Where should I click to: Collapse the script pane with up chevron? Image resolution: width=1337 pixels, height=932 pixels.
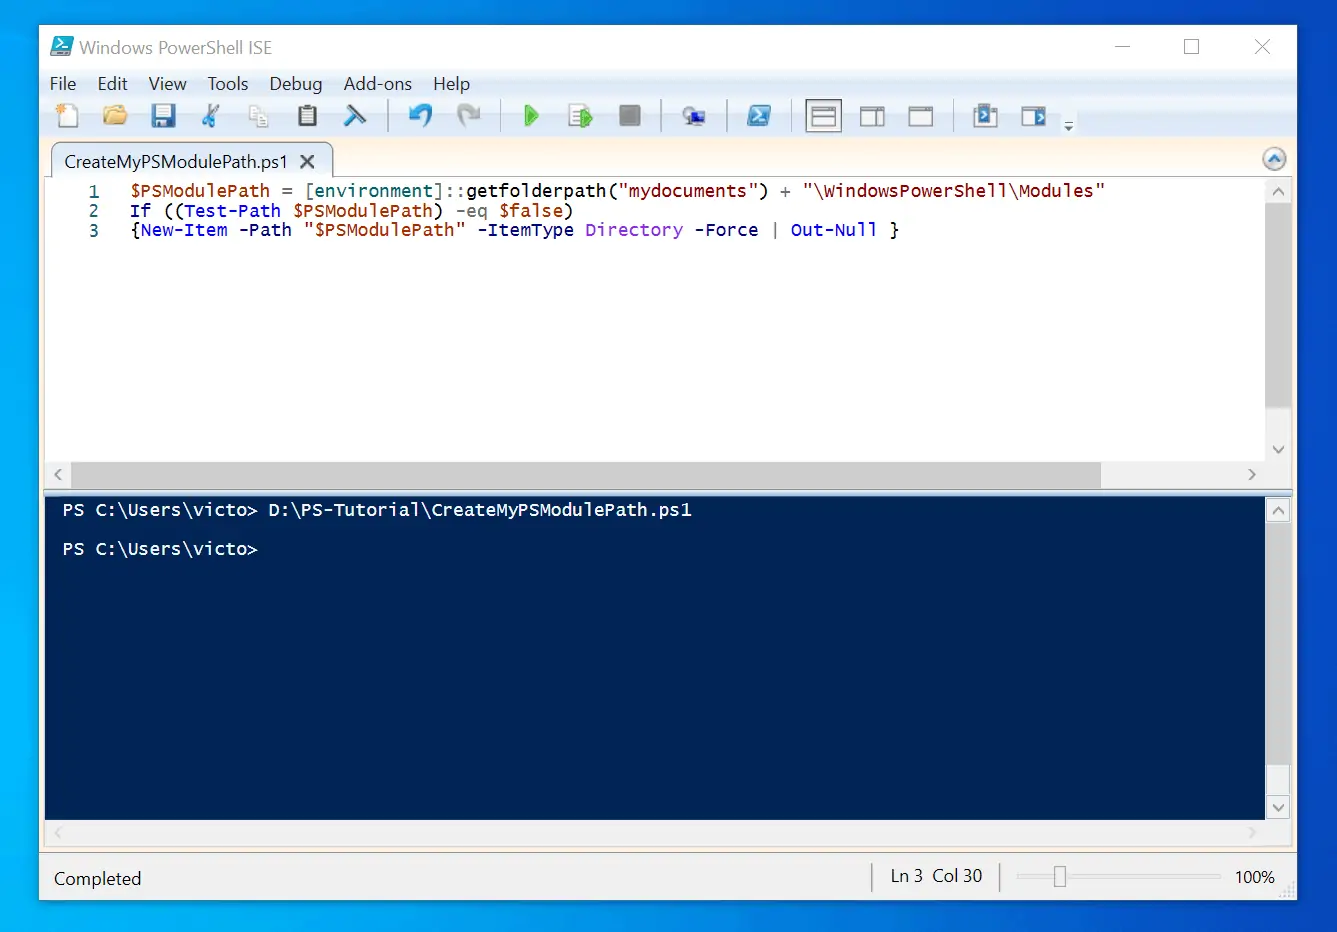pos(1274,159)
